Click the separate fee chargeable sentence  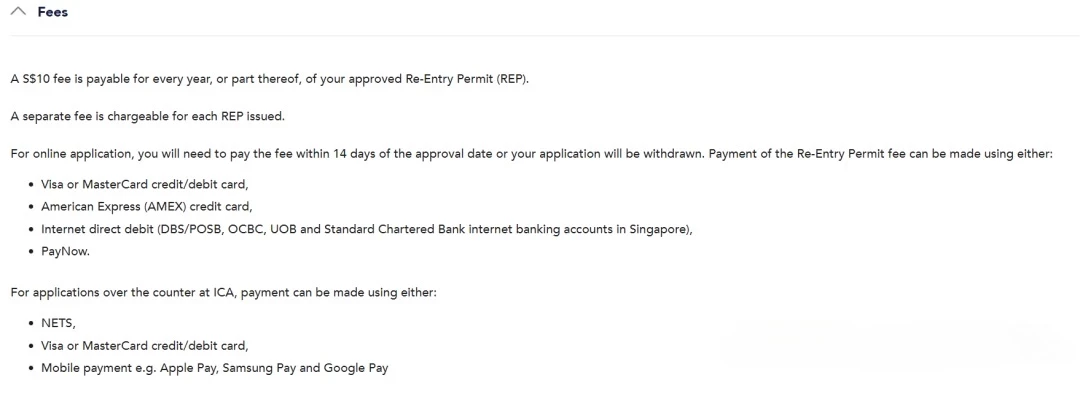[147, 116]
